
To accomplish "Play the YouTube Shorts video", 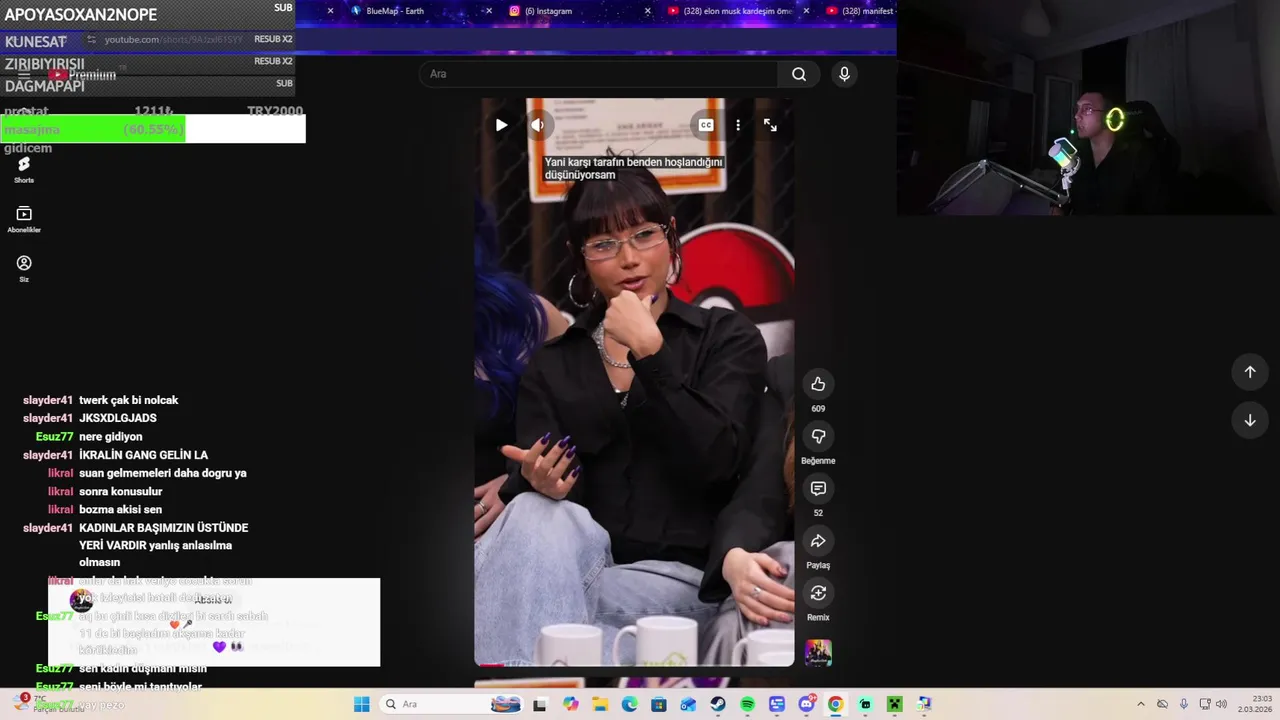I will click(x=501, y=125).
